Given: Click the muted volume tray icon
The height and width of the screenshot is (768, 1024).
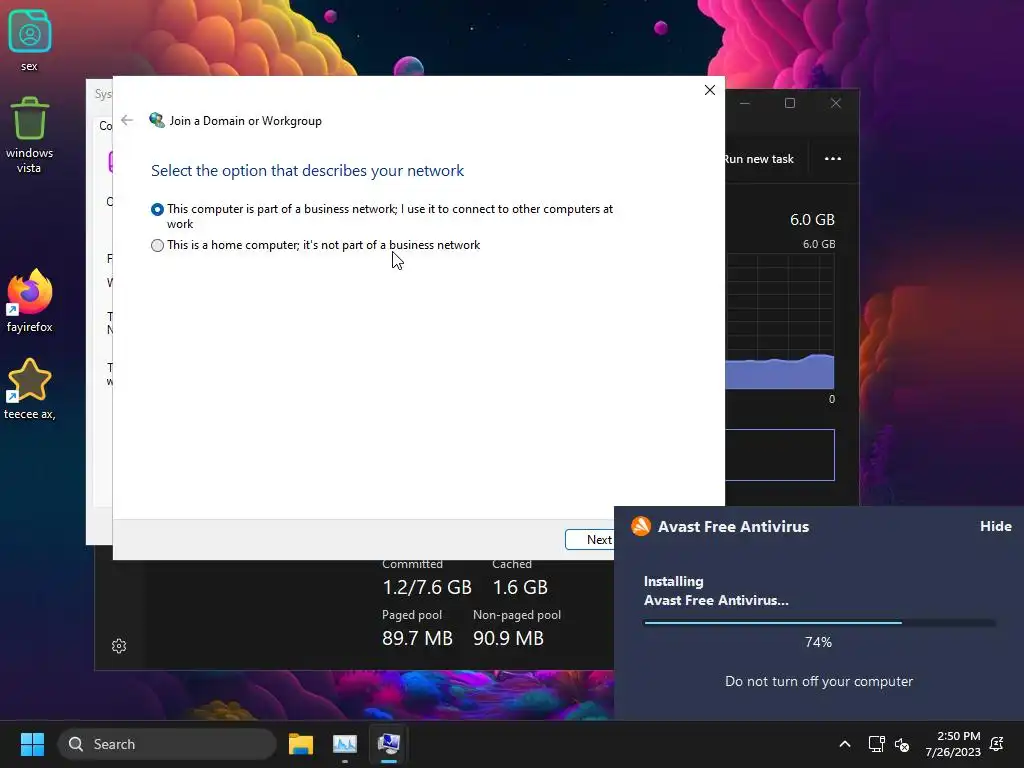Looking at the screenshot, I should tap(902, 744).
